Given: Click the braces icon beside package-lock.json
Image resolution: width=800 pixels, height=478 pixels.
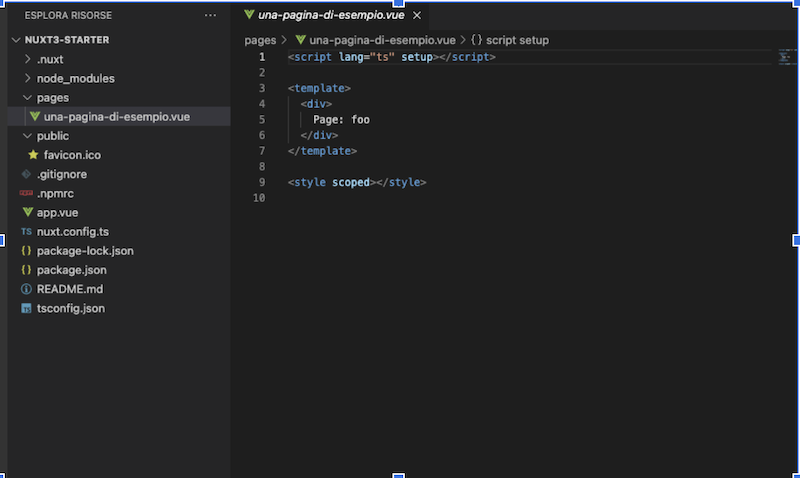Looking at the screenshot, I should coord(26,250).
